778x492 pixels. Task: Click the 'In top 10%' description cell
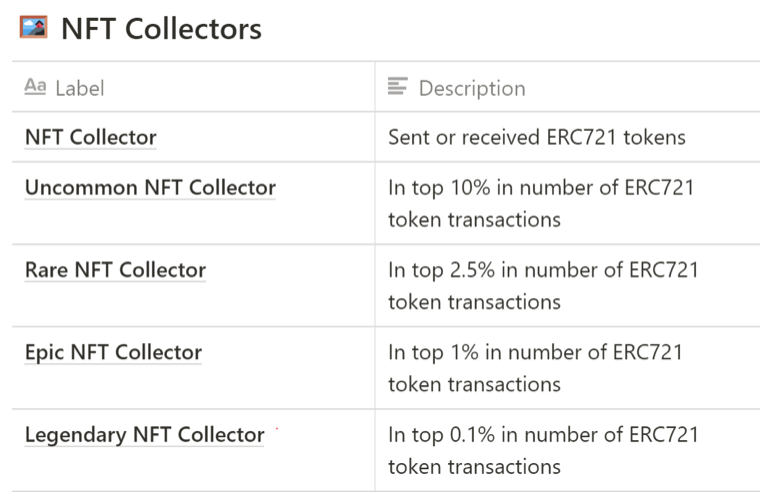(x=568, y=203)
